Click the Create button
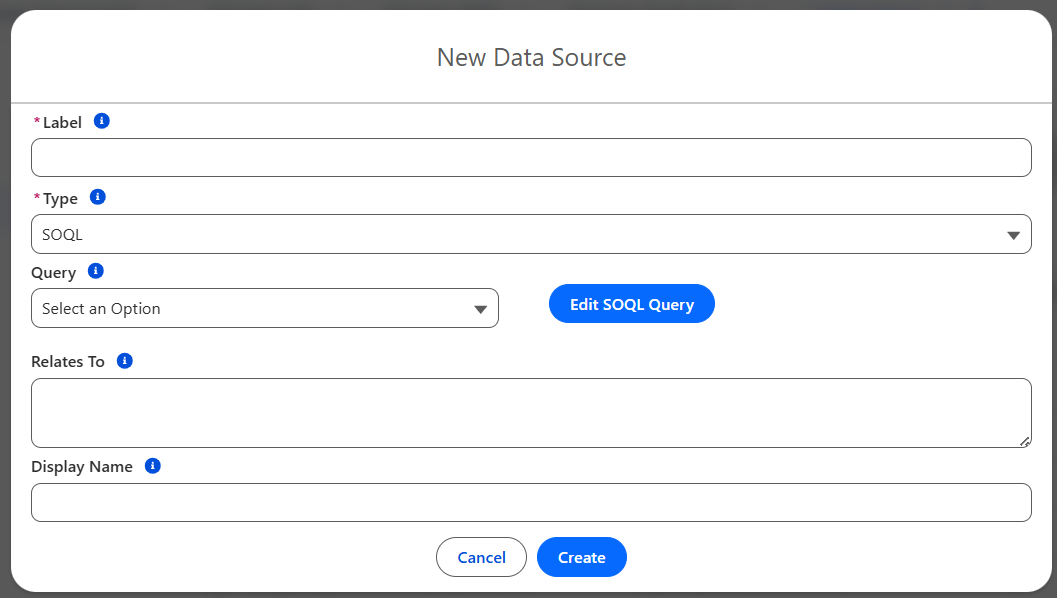Viewport: 1057px width, 598px height. (x=581, y=557)
